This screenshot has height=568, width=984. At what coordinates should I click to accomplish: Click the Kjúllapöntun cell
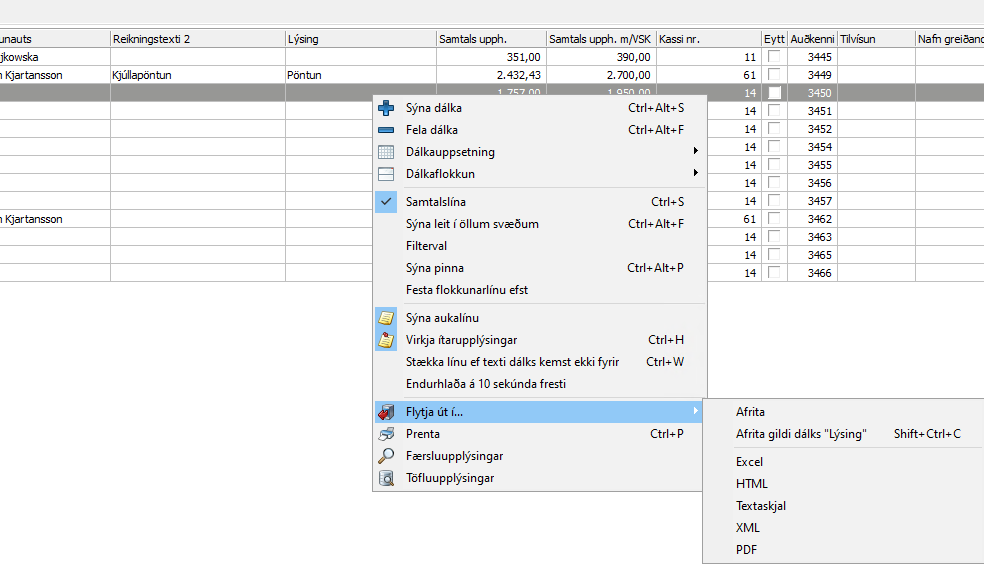(x=152, y=75)
